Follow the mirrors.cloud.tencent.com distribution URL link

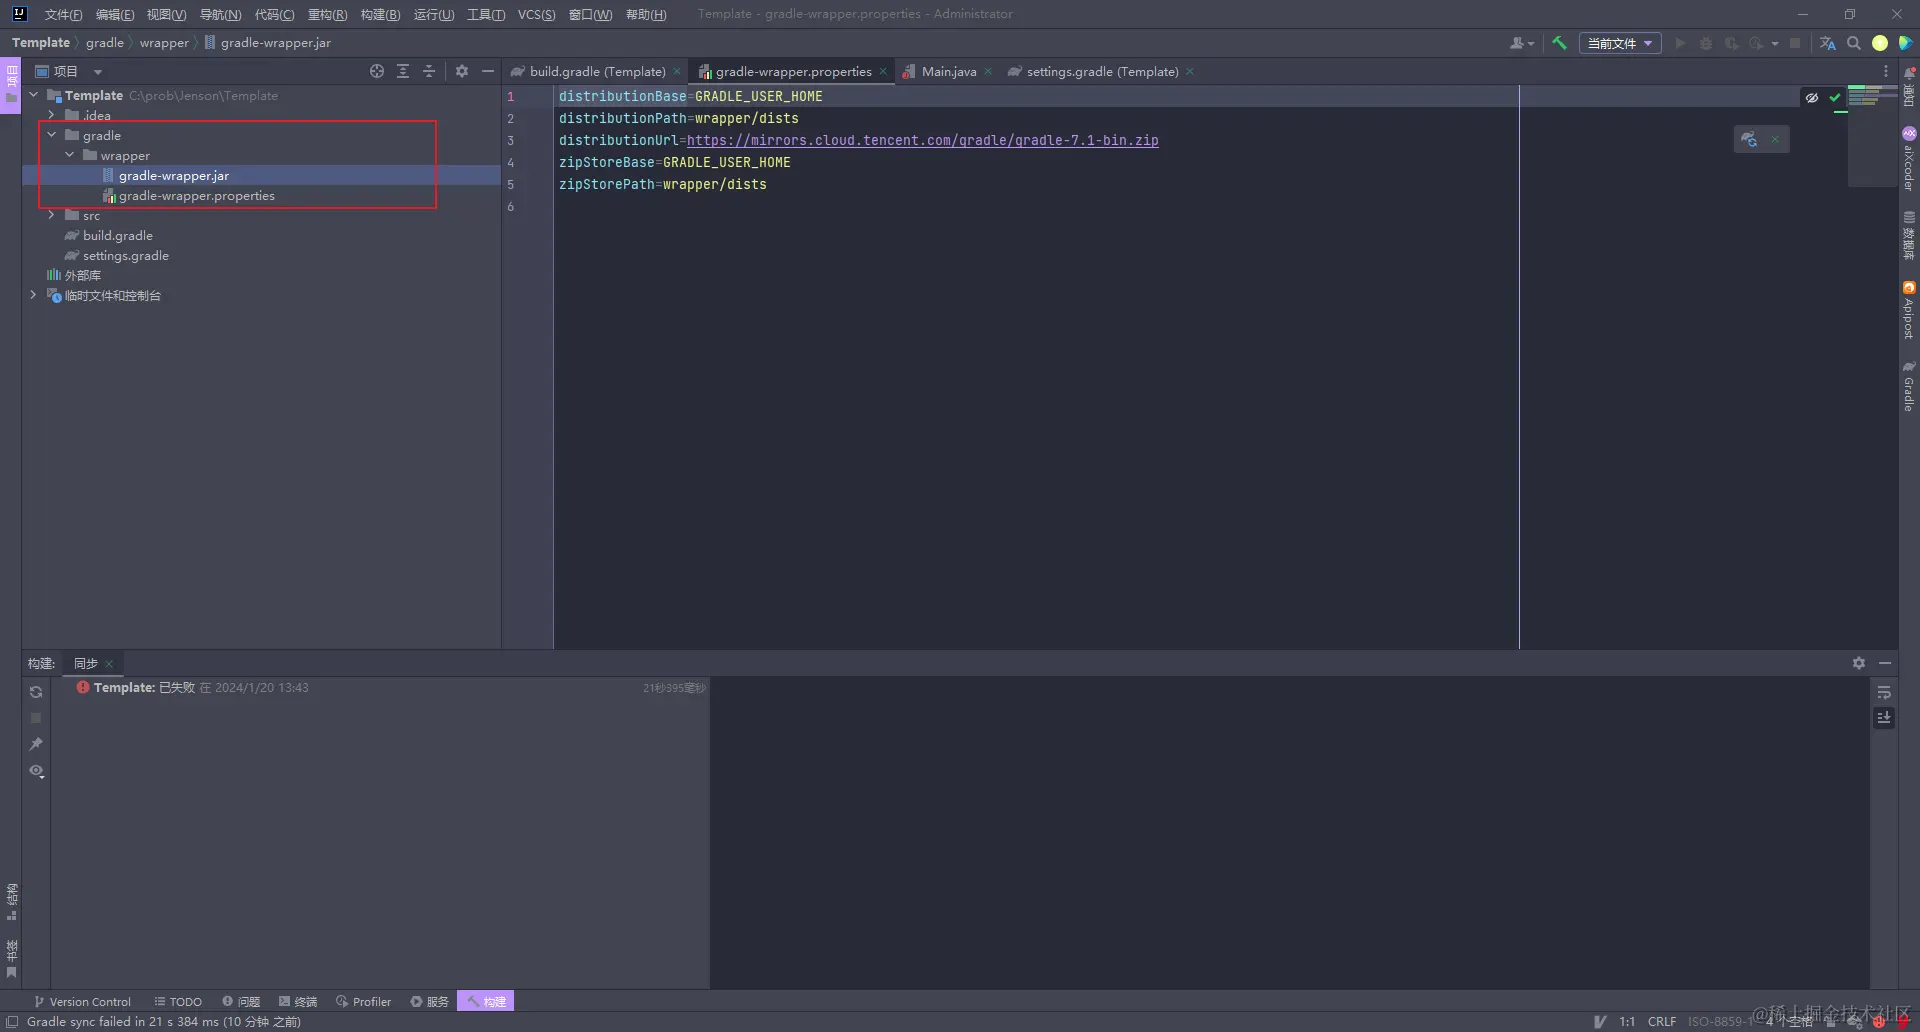click(923, 140)
